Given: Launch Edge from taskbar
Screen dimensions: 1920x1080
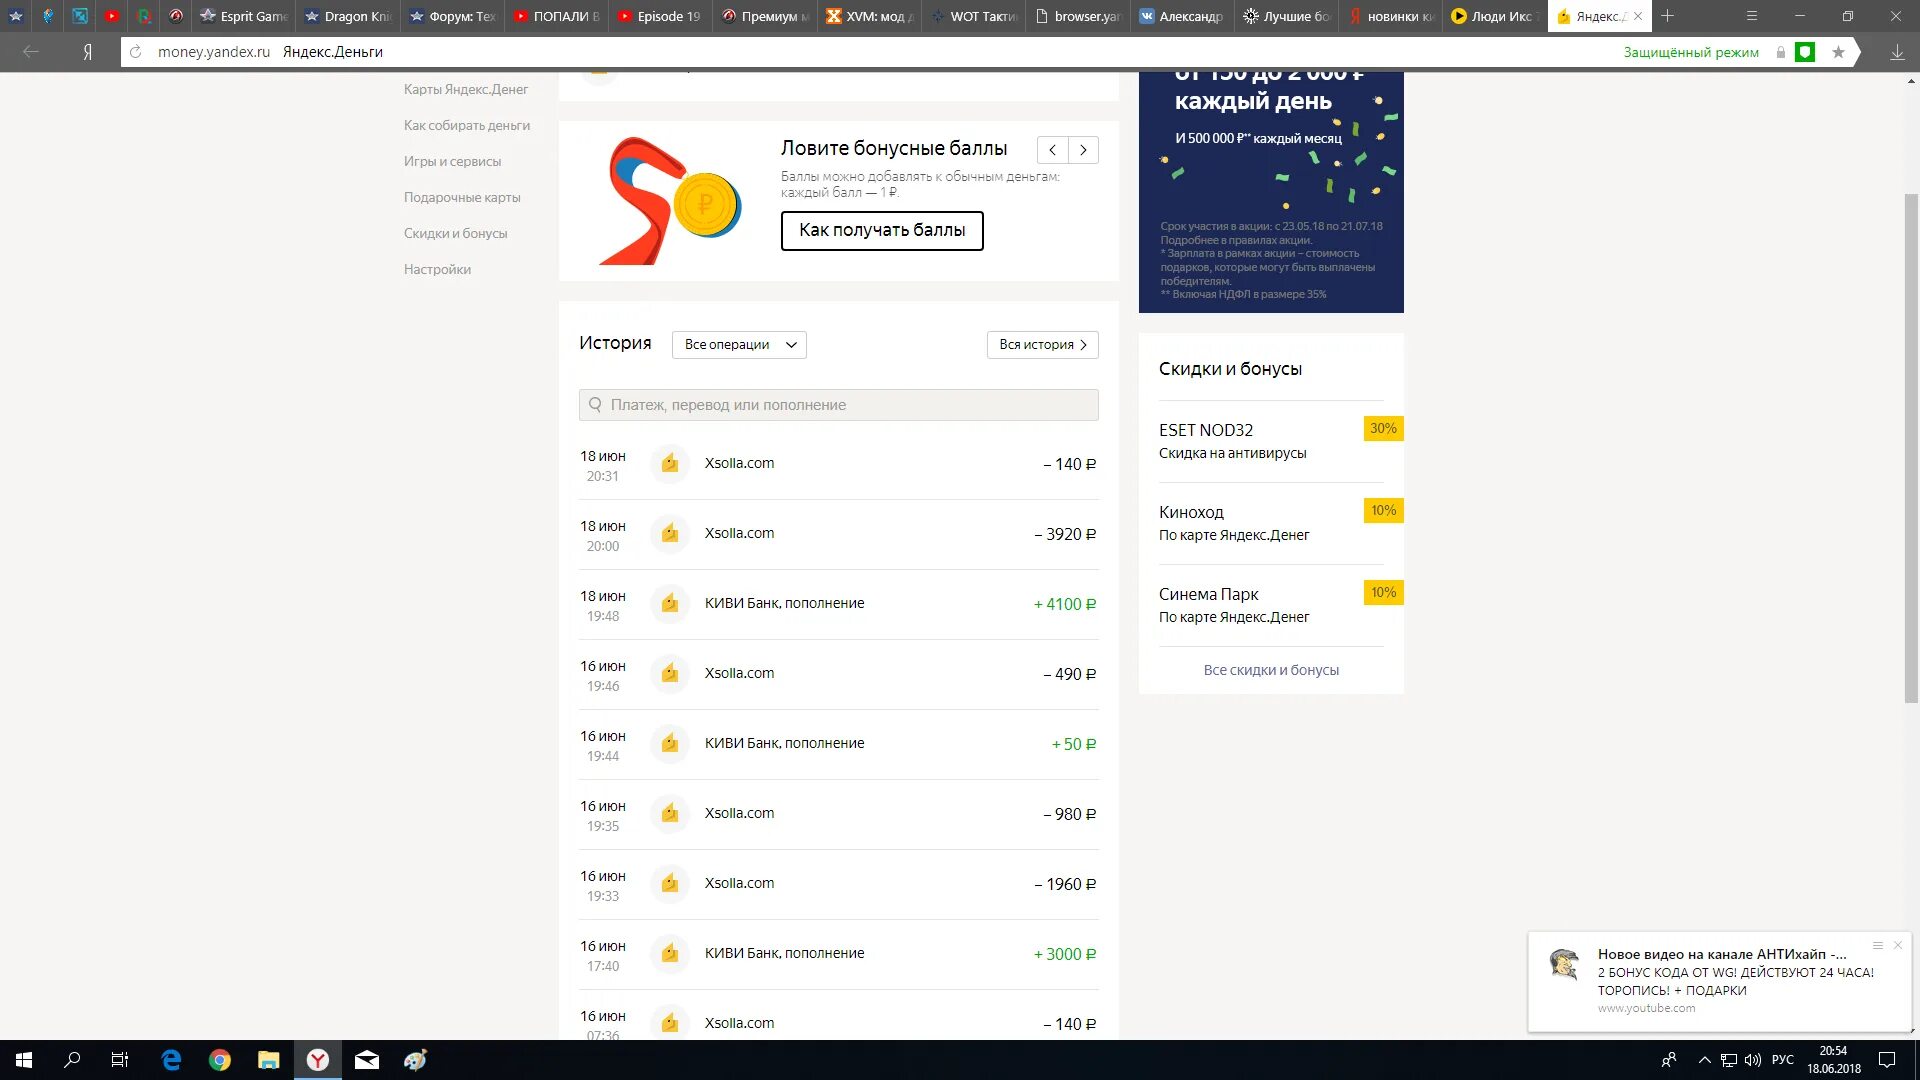Looking at the screenshot, I should [171, 1060].
